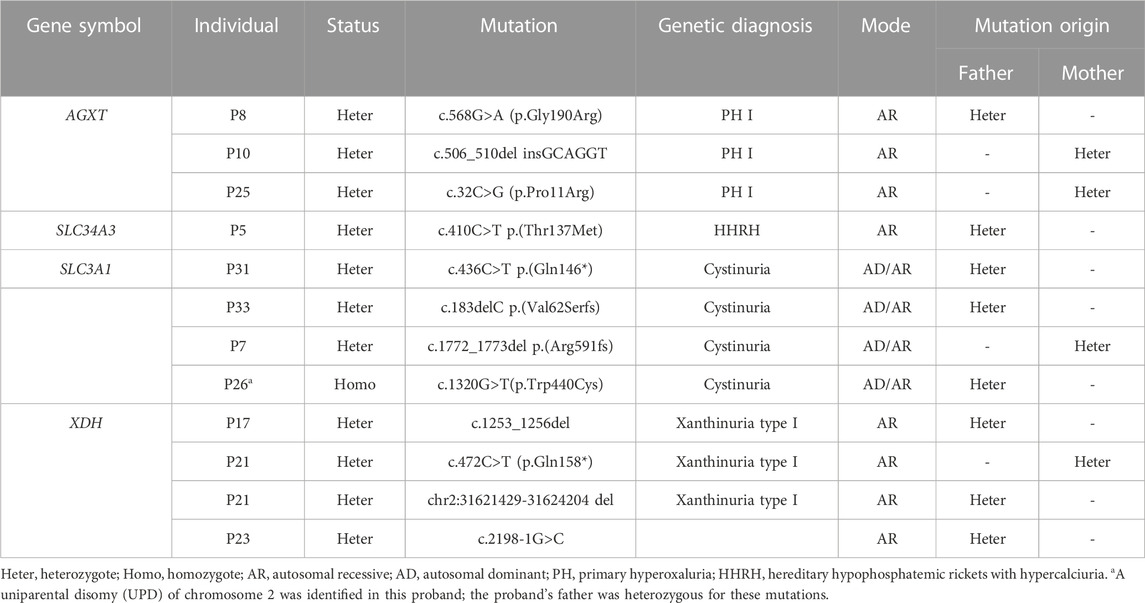
Task: Select the Status column header
Action: [x=353, y=26]
